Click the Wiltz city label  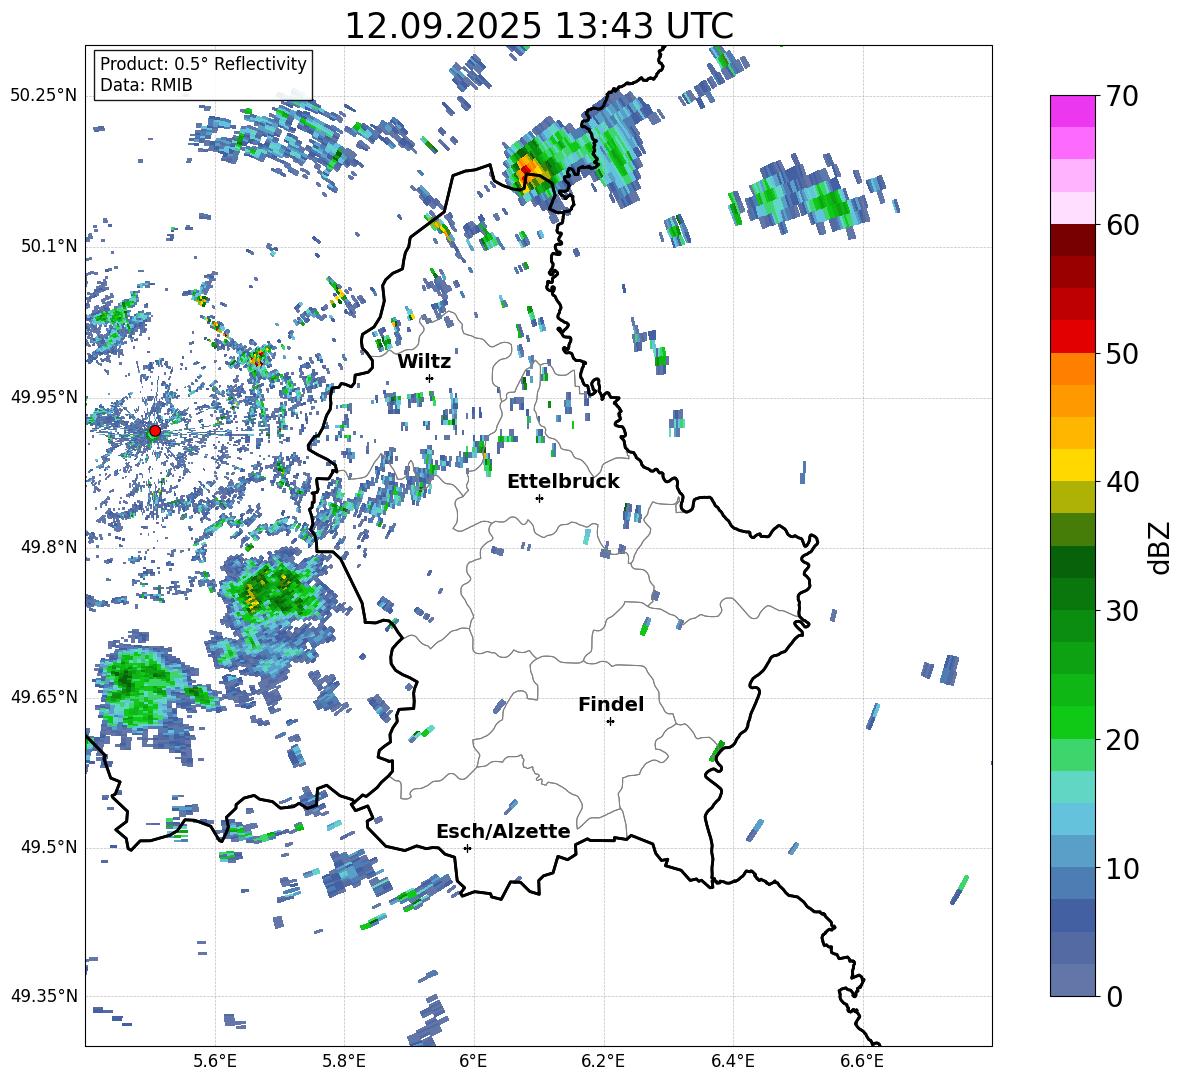424,362
